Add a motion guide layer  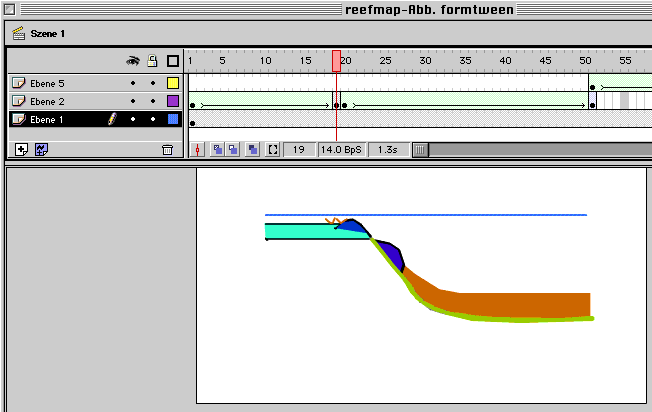click(41, 150)
